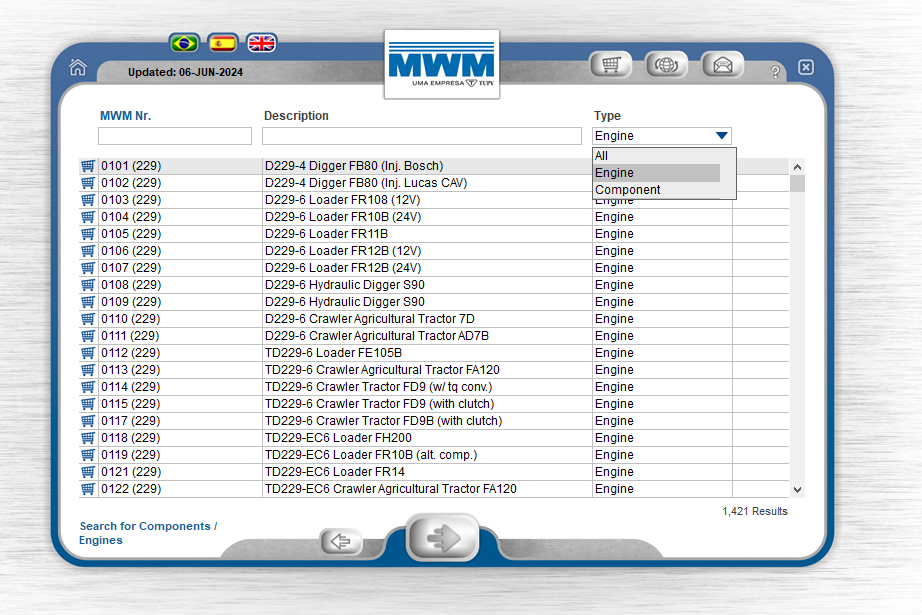Add 0108 (229) to cart
Screen dimensions: 922x615
[88, 285]
